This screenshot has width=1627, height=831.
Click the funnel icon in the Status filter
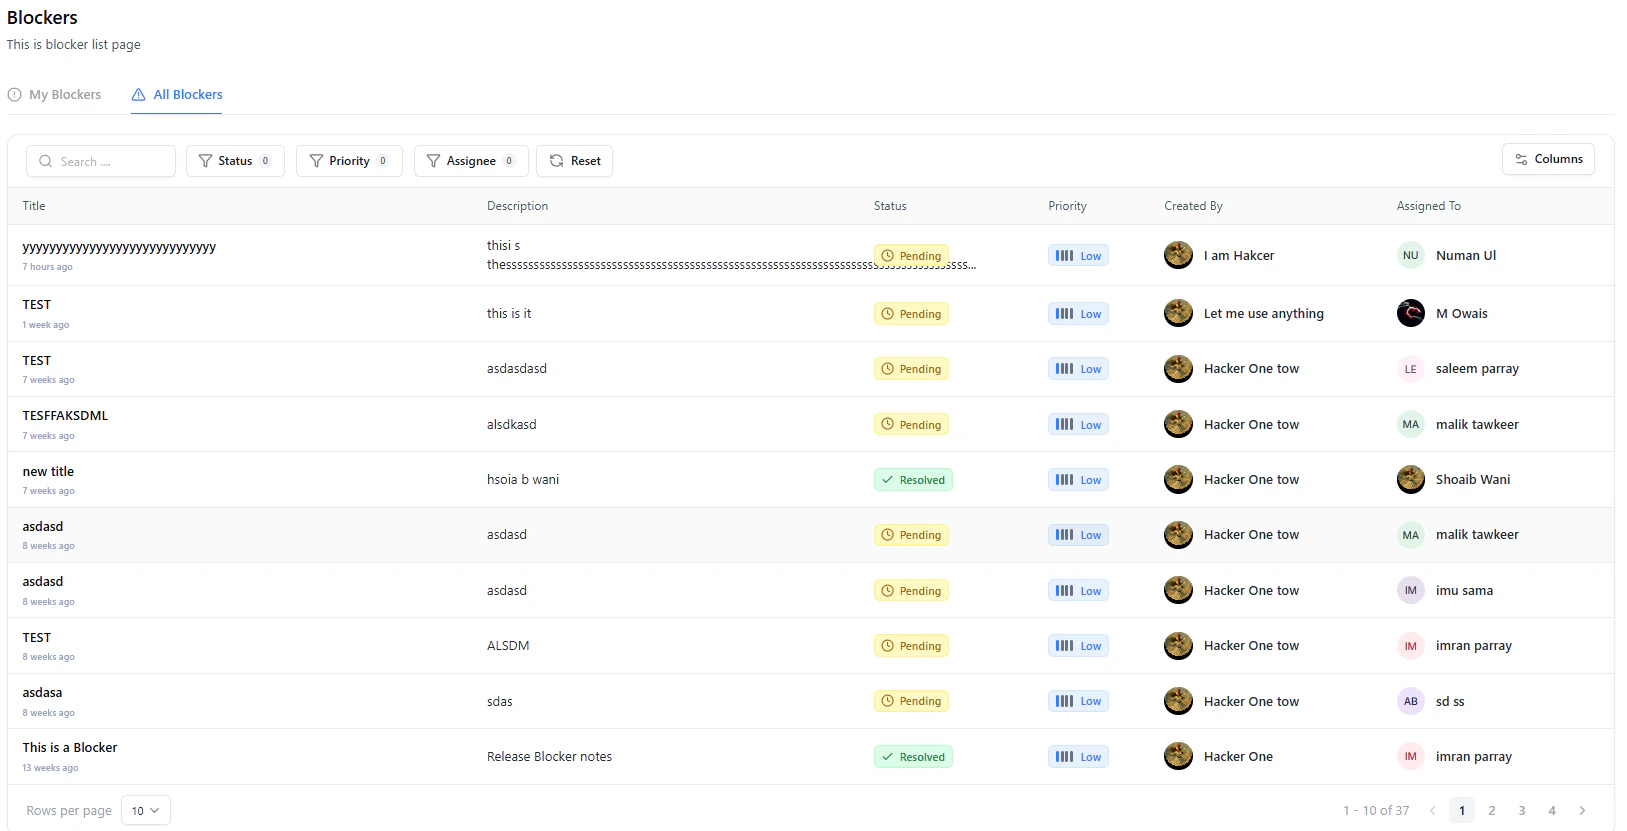pyautogui.click(x=205, y=161)
